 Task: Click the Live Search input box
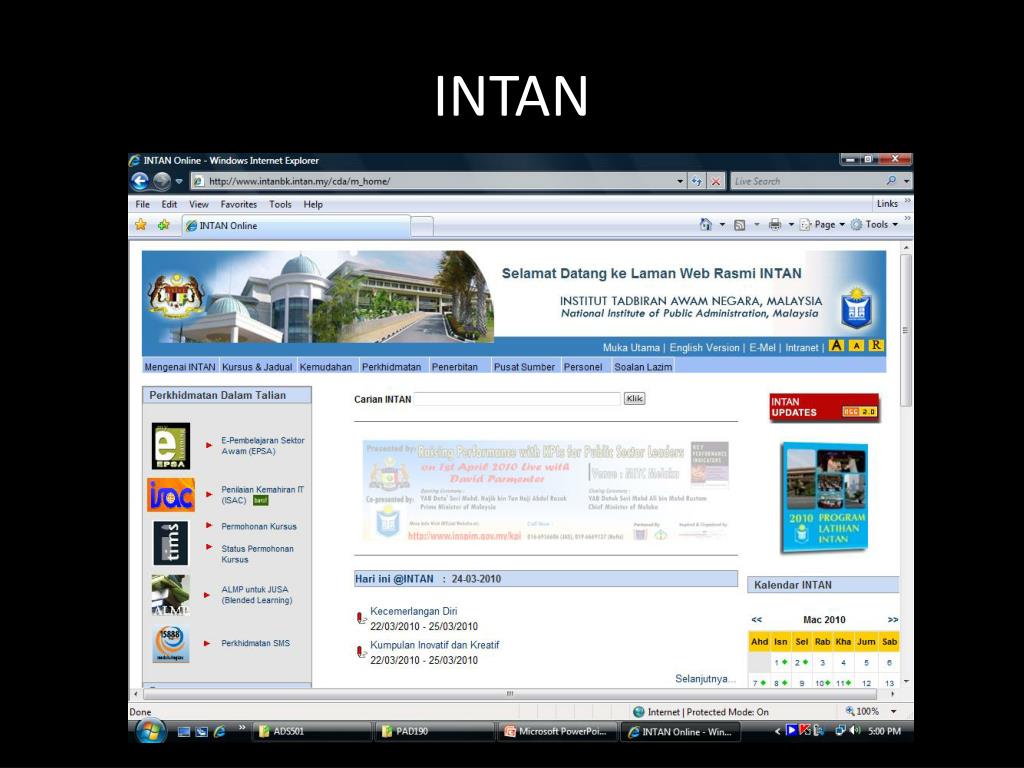pos(807,181)
